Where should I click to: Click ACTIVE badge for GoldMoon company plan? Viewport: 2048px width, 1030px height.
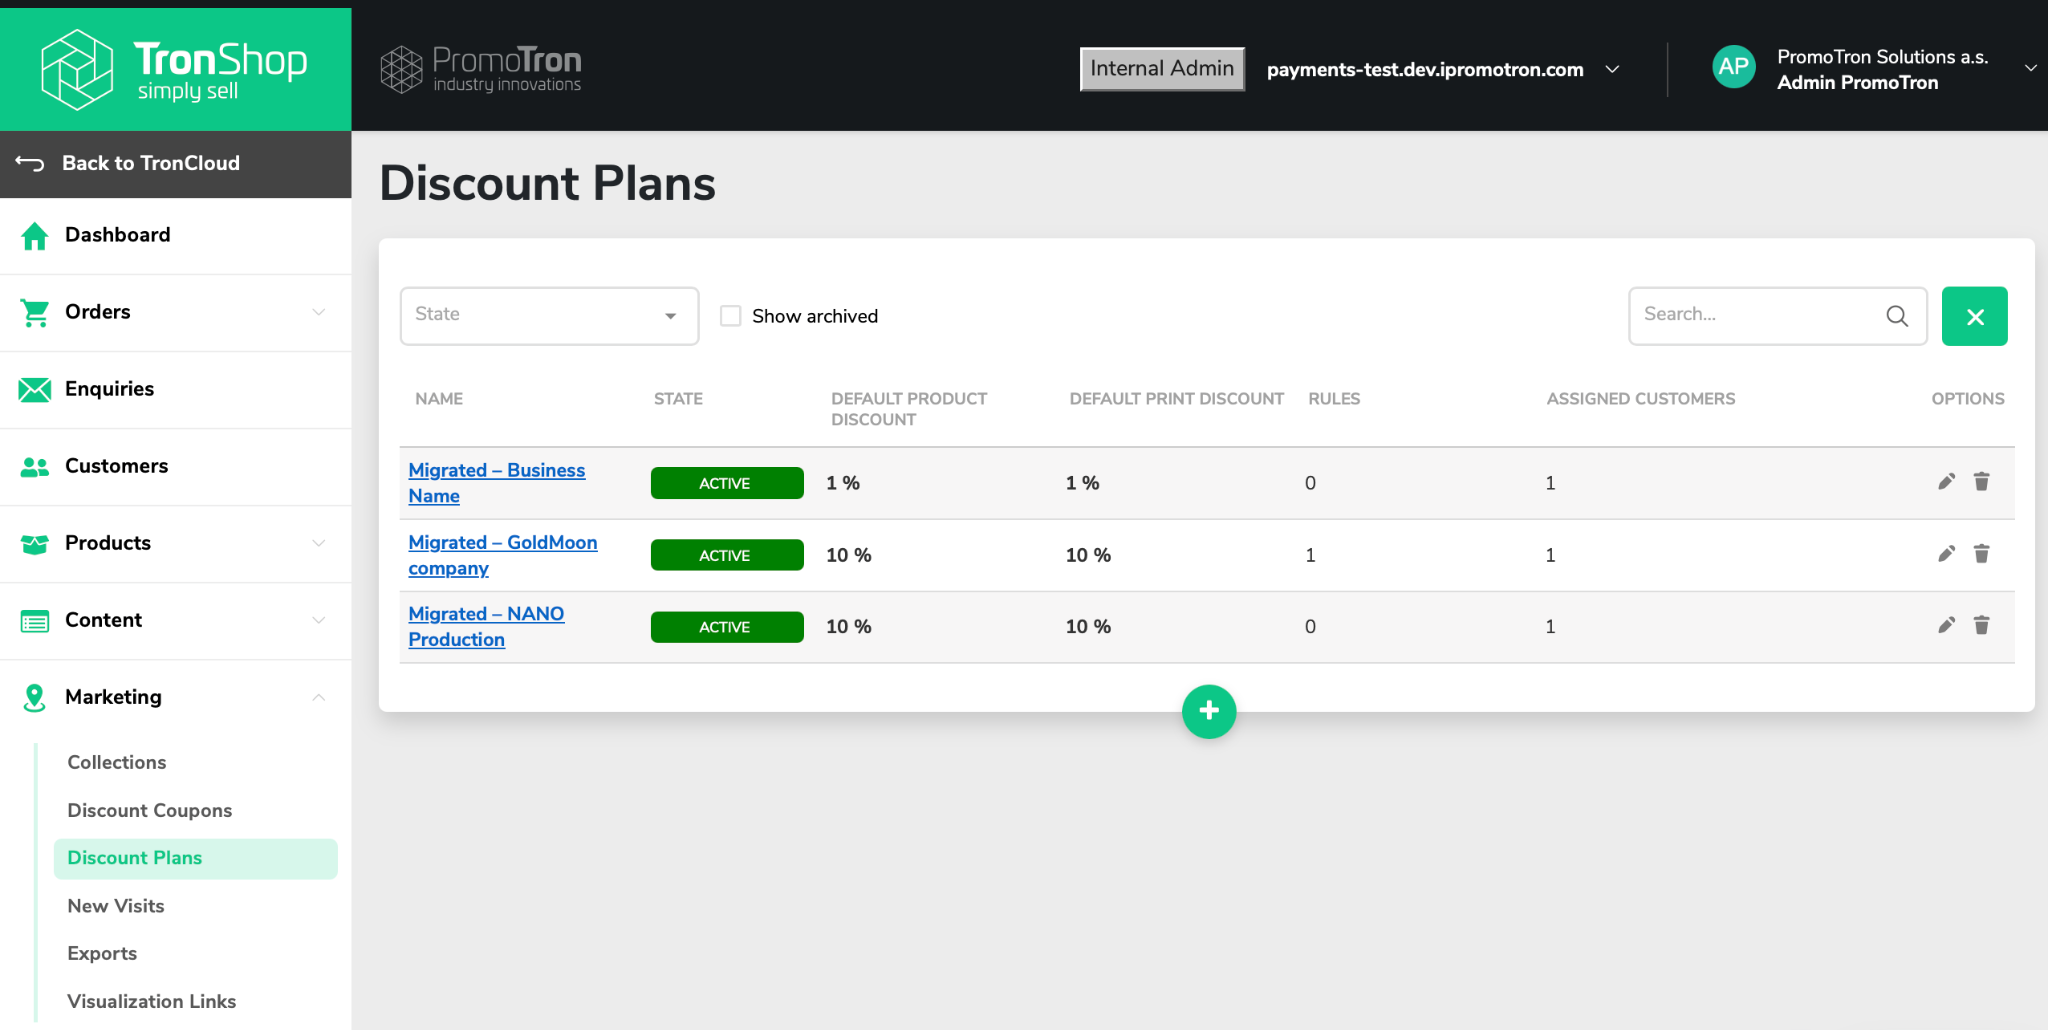tap(727, 555)
